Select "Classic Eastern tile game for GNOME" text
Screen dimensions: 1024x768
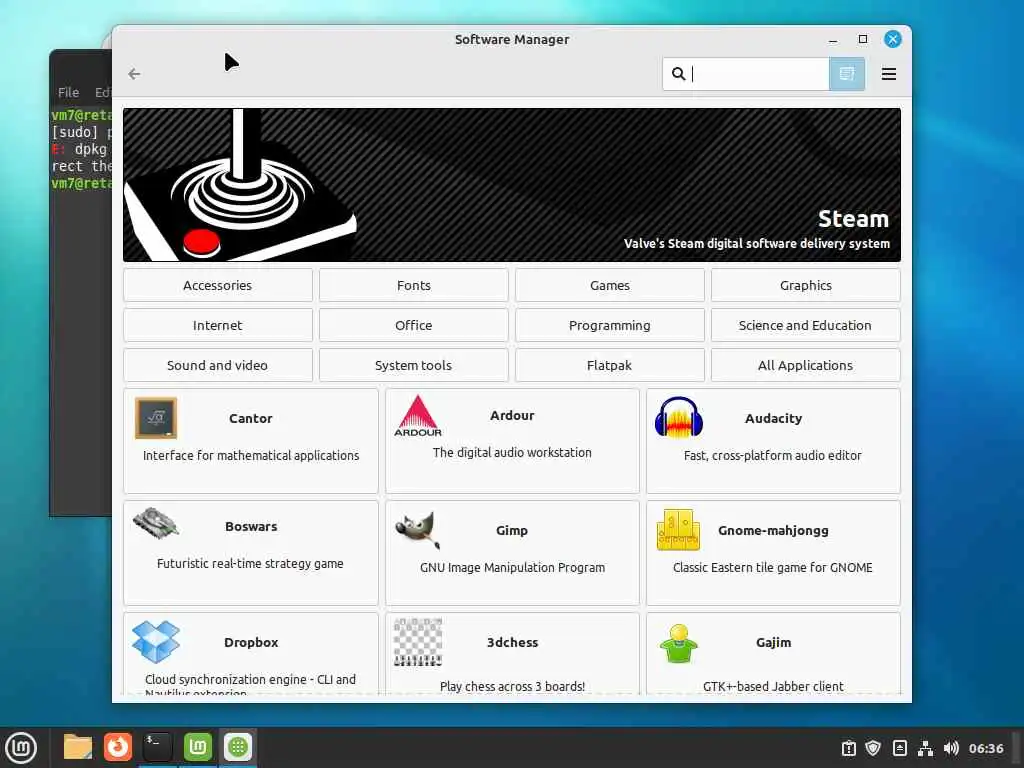[x=773, y=568]
